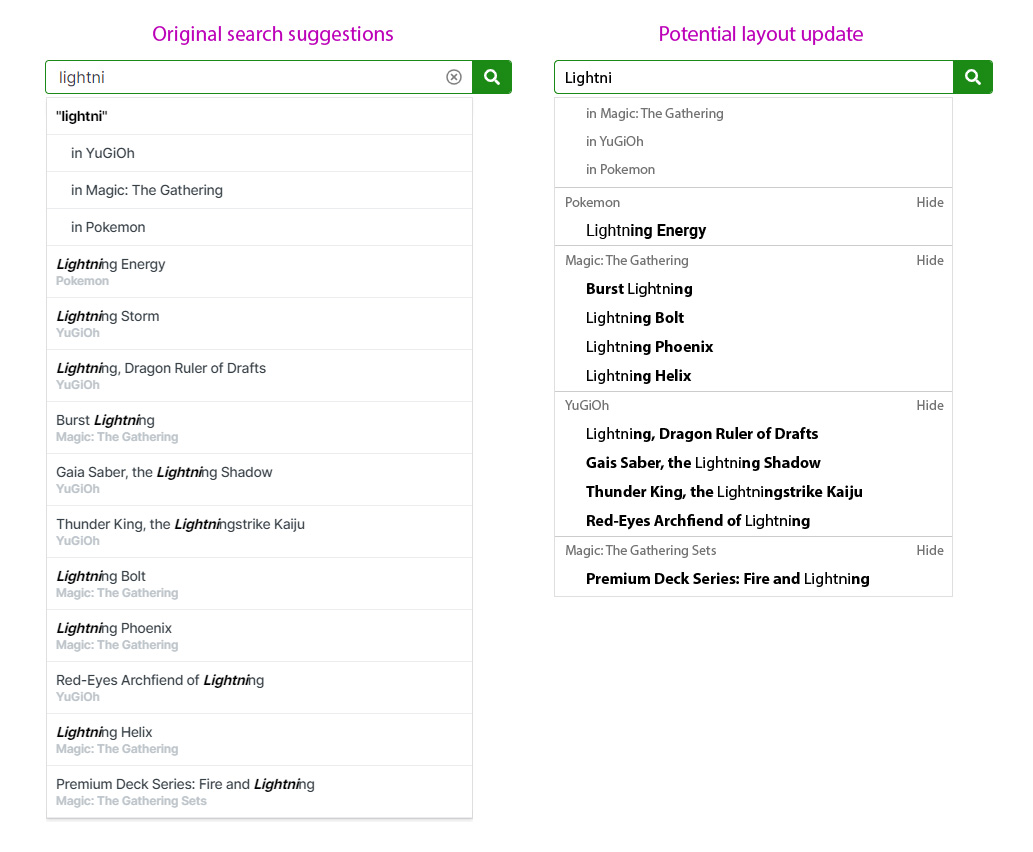The image size is (1033, 852).
Task: Choose Premium Deck Series in the original suggestion list
Action: tap(259, 792)
